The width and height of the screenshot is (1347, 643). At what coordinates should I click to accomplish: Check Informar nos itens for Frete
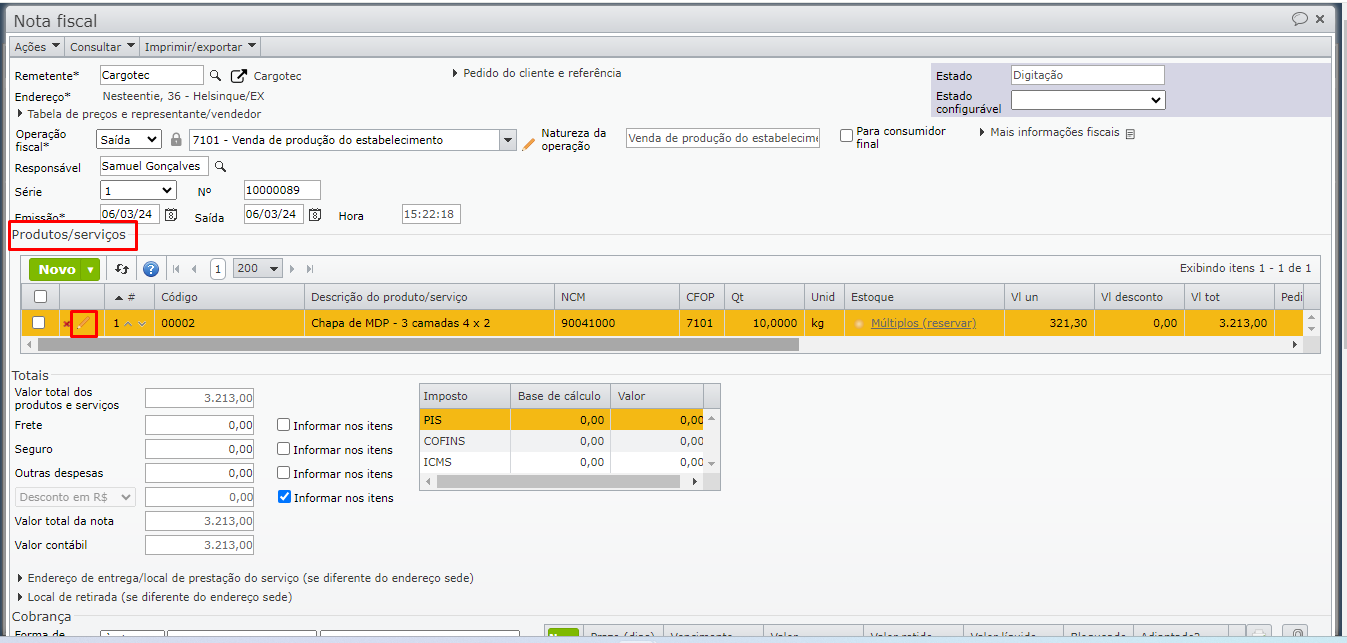click(284, 425)
